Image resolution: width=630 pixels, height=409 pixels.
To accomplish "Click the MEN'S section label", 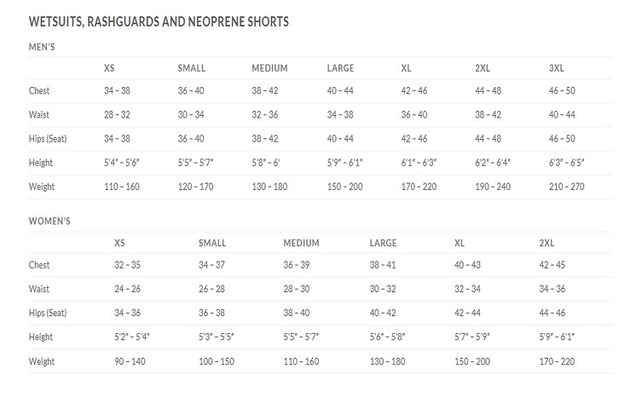I will [43, 46].
